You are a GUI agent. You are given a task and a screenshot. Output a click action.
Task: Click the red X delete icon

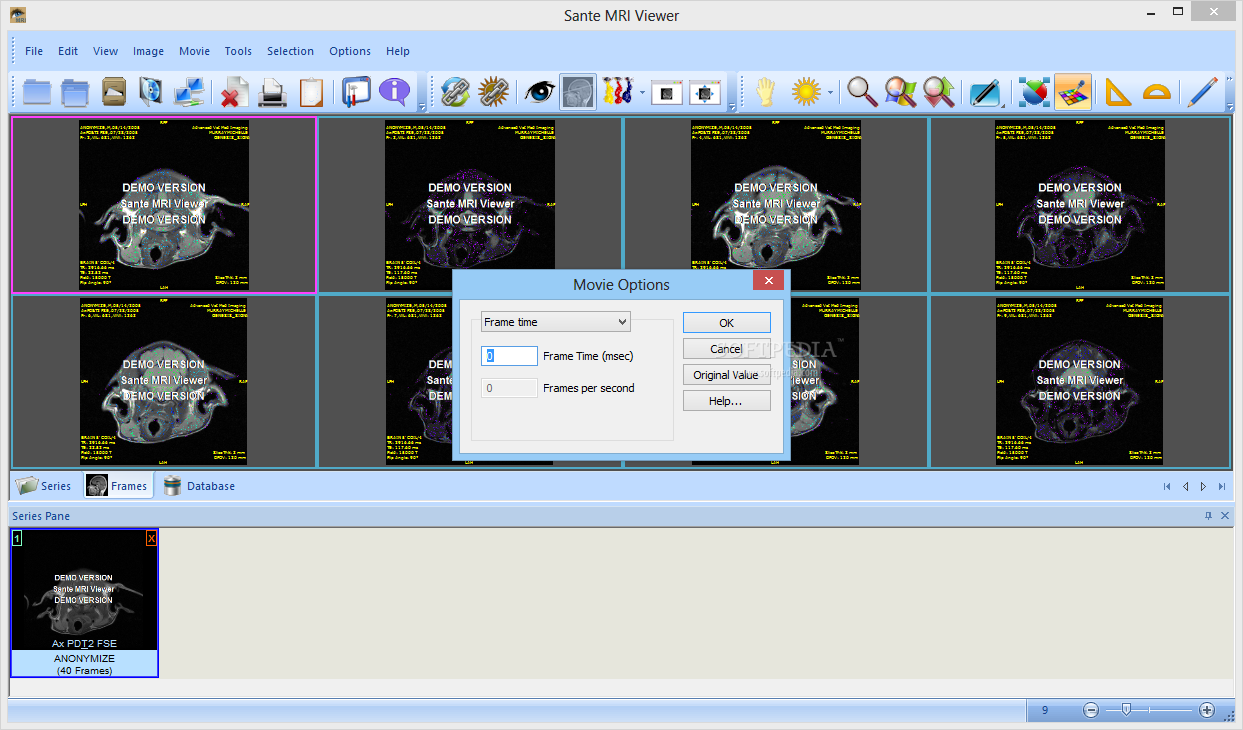click(x=234, y=92)
